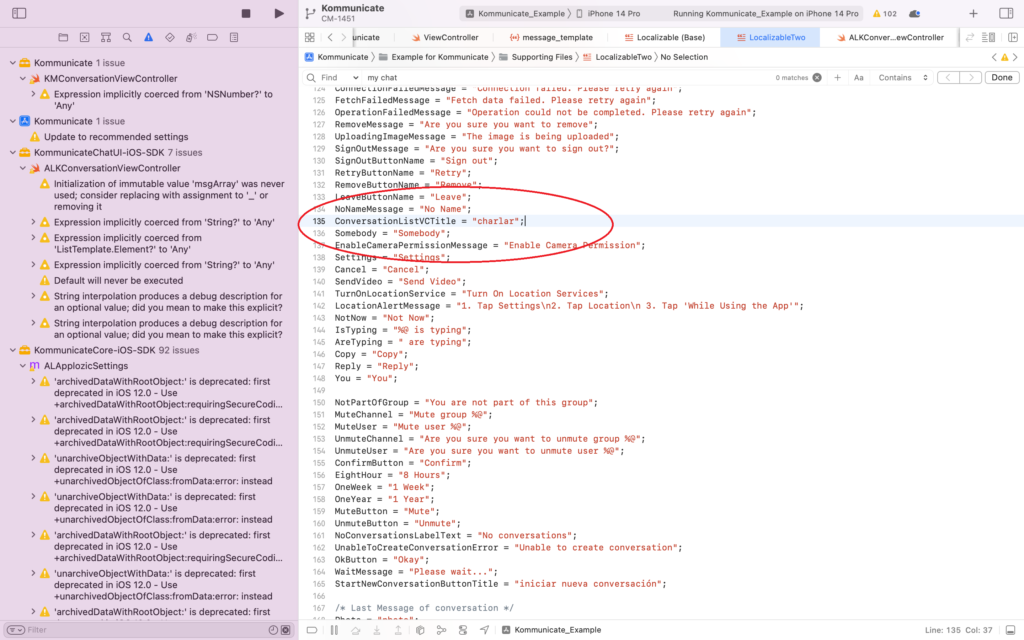
Task: Open the source control navigator
Action: (x=85, y=37)
